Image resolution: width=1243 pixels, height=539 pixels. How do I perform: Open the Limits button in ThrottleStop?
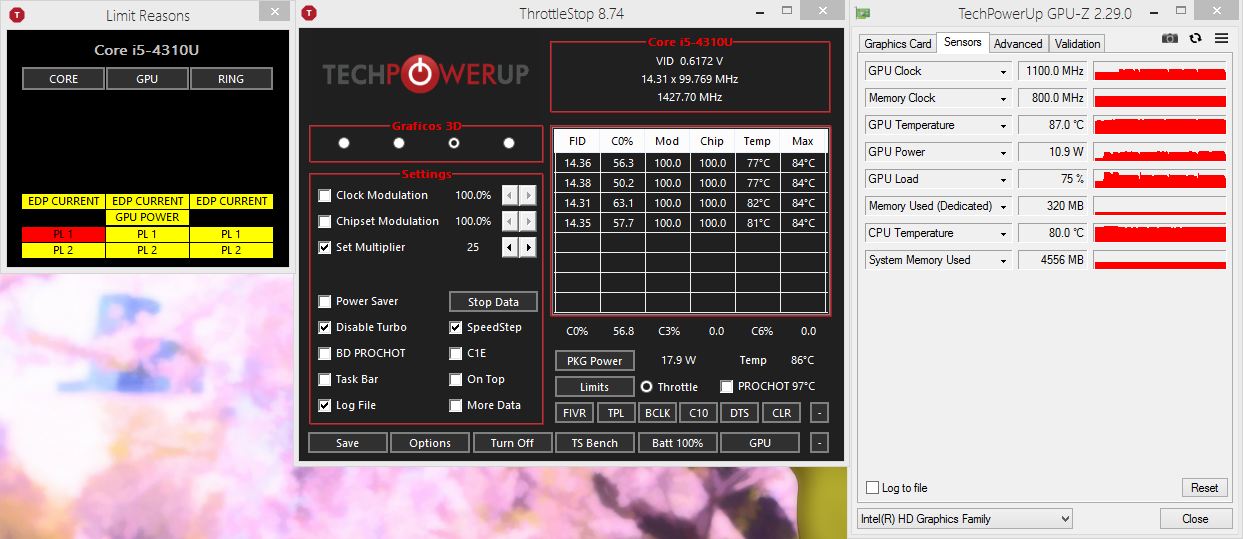click(594, 387)
